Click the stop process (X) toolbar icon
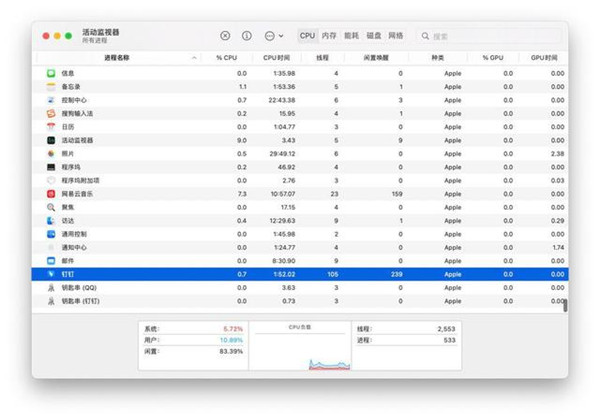The width and height of the screenshot is (600, 420). 224,35
